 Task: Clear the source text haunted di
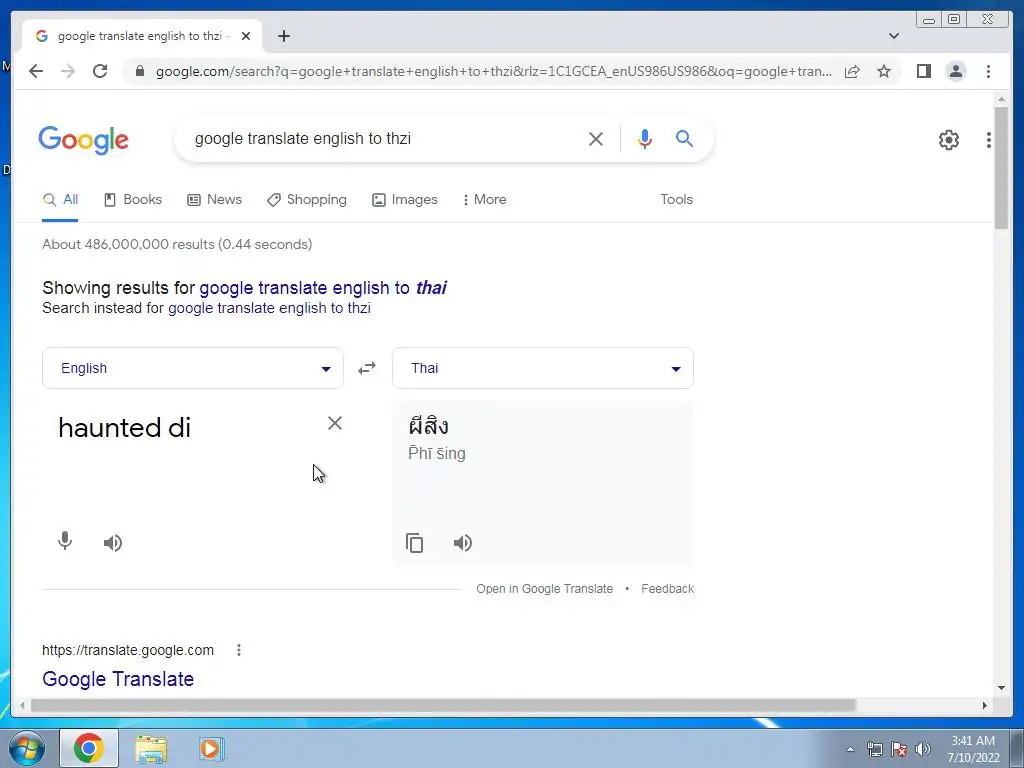pyautogui.click(x=334, y=423)
